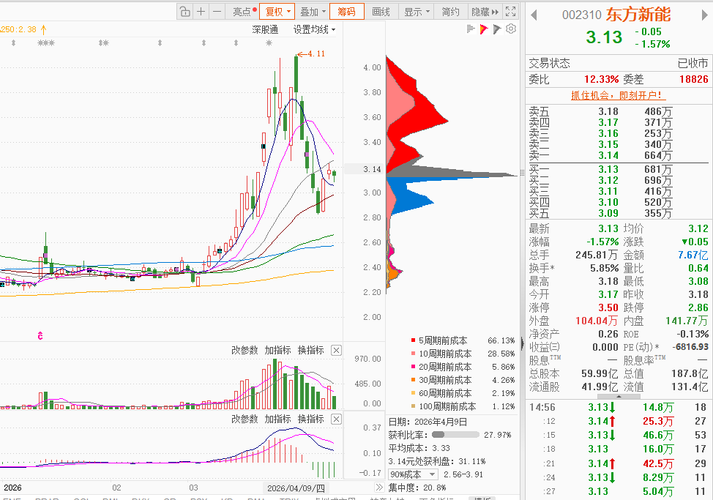Click 换指标 on the MACD panel

pyautogui.click(x=311, y=419)
